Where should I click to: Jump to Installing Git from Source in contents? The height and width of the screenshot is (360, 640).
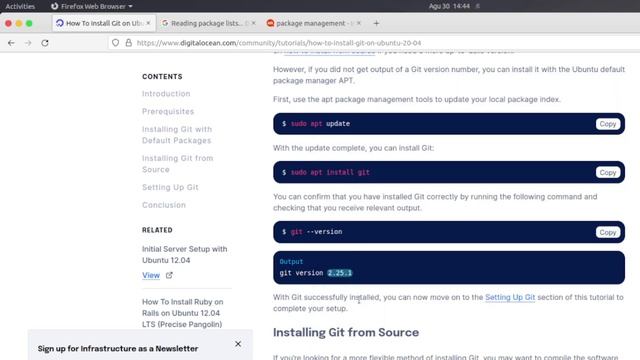point(178,164)
